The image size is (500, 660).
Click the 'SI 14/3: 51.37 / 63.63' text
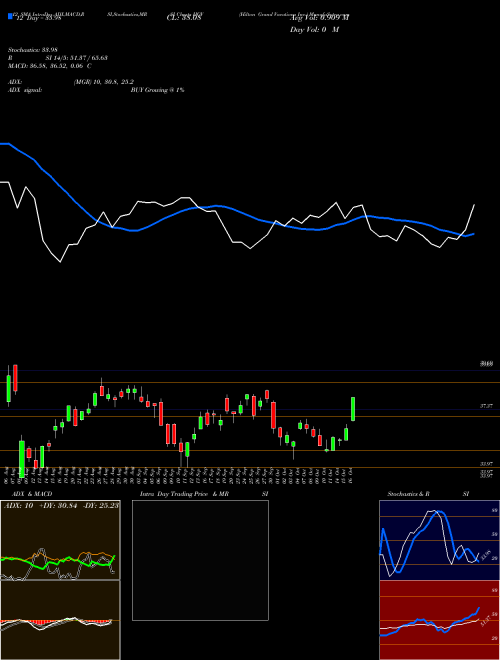77,58
